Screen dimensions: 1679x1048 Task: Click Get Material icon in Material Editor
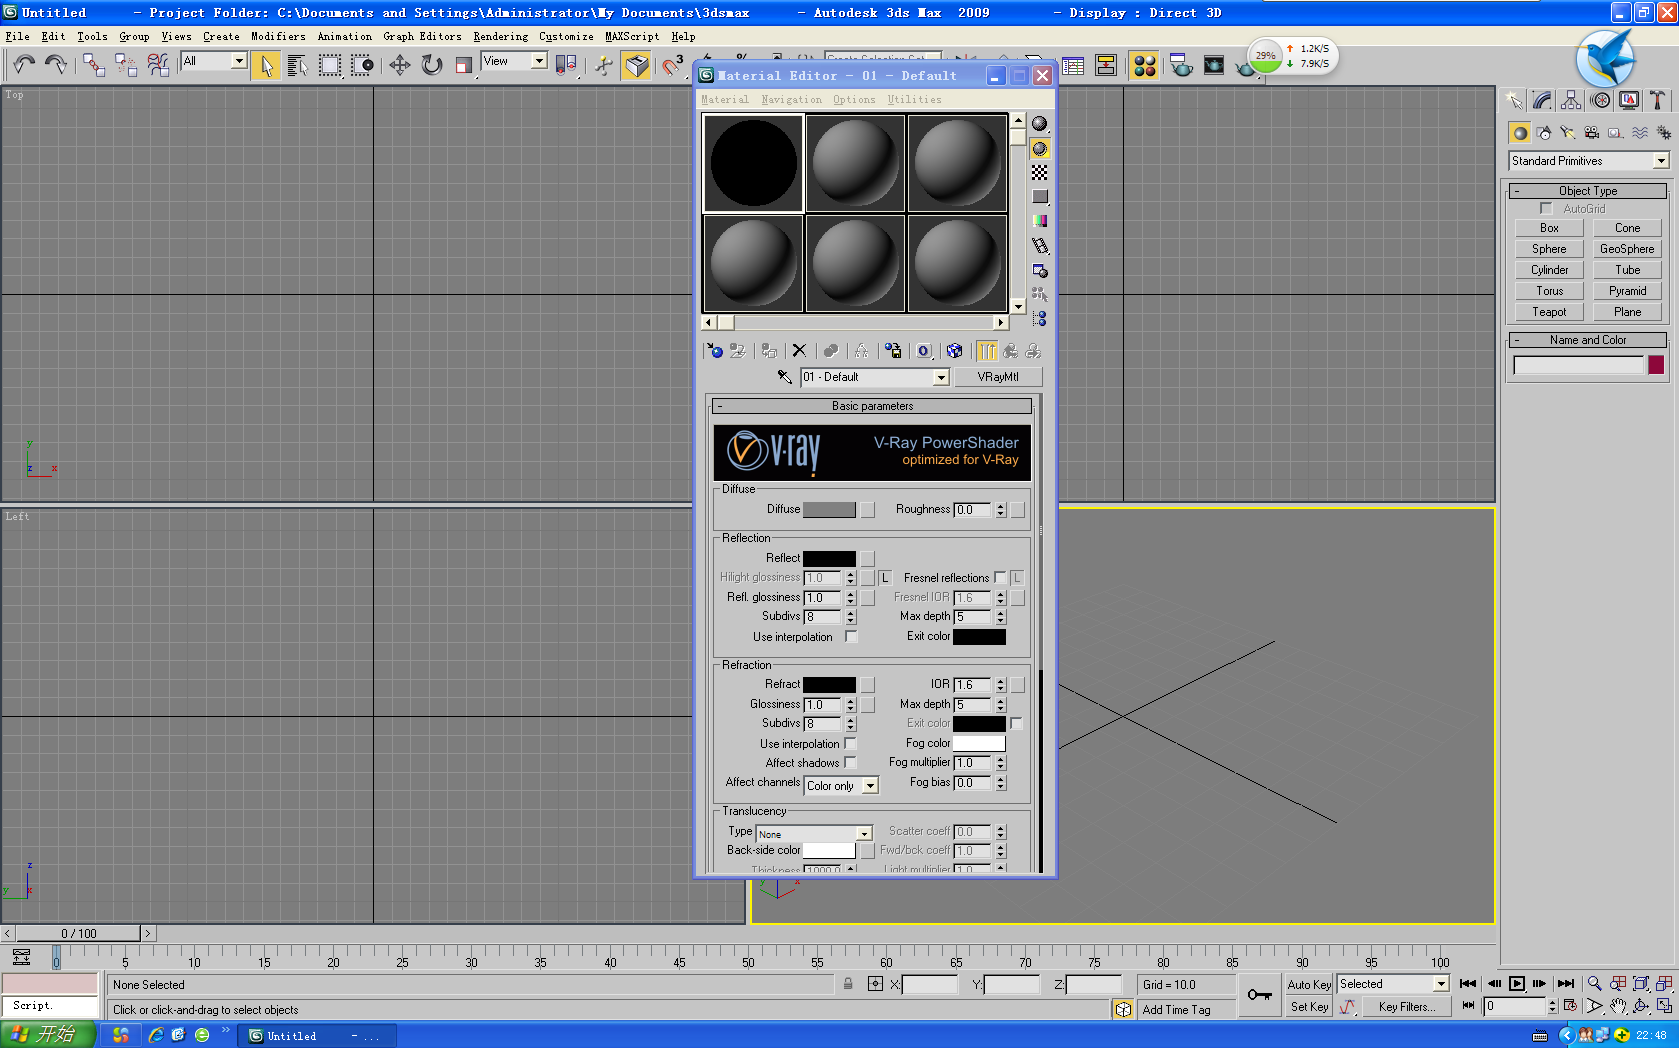(714, 351)
